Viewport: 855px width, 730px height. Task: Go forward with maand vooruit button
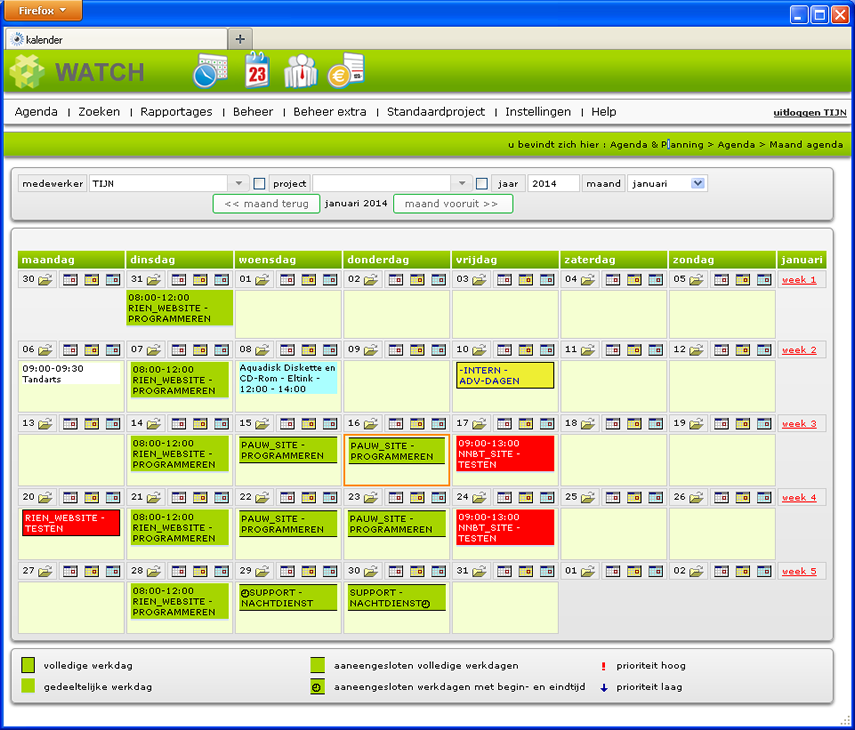tap(453, 204)
